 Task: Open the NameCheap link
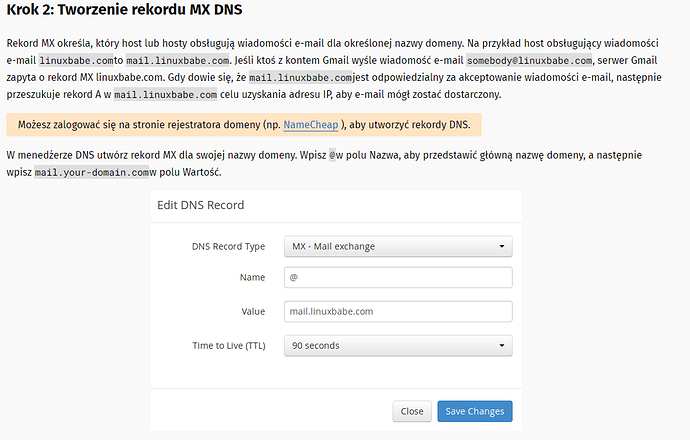[310, 125]
